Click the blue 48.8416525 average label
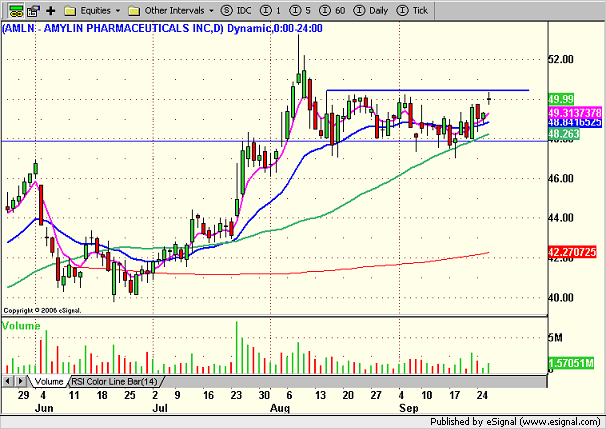This screenshot has width=606, height=429. [x=575, y=123]
